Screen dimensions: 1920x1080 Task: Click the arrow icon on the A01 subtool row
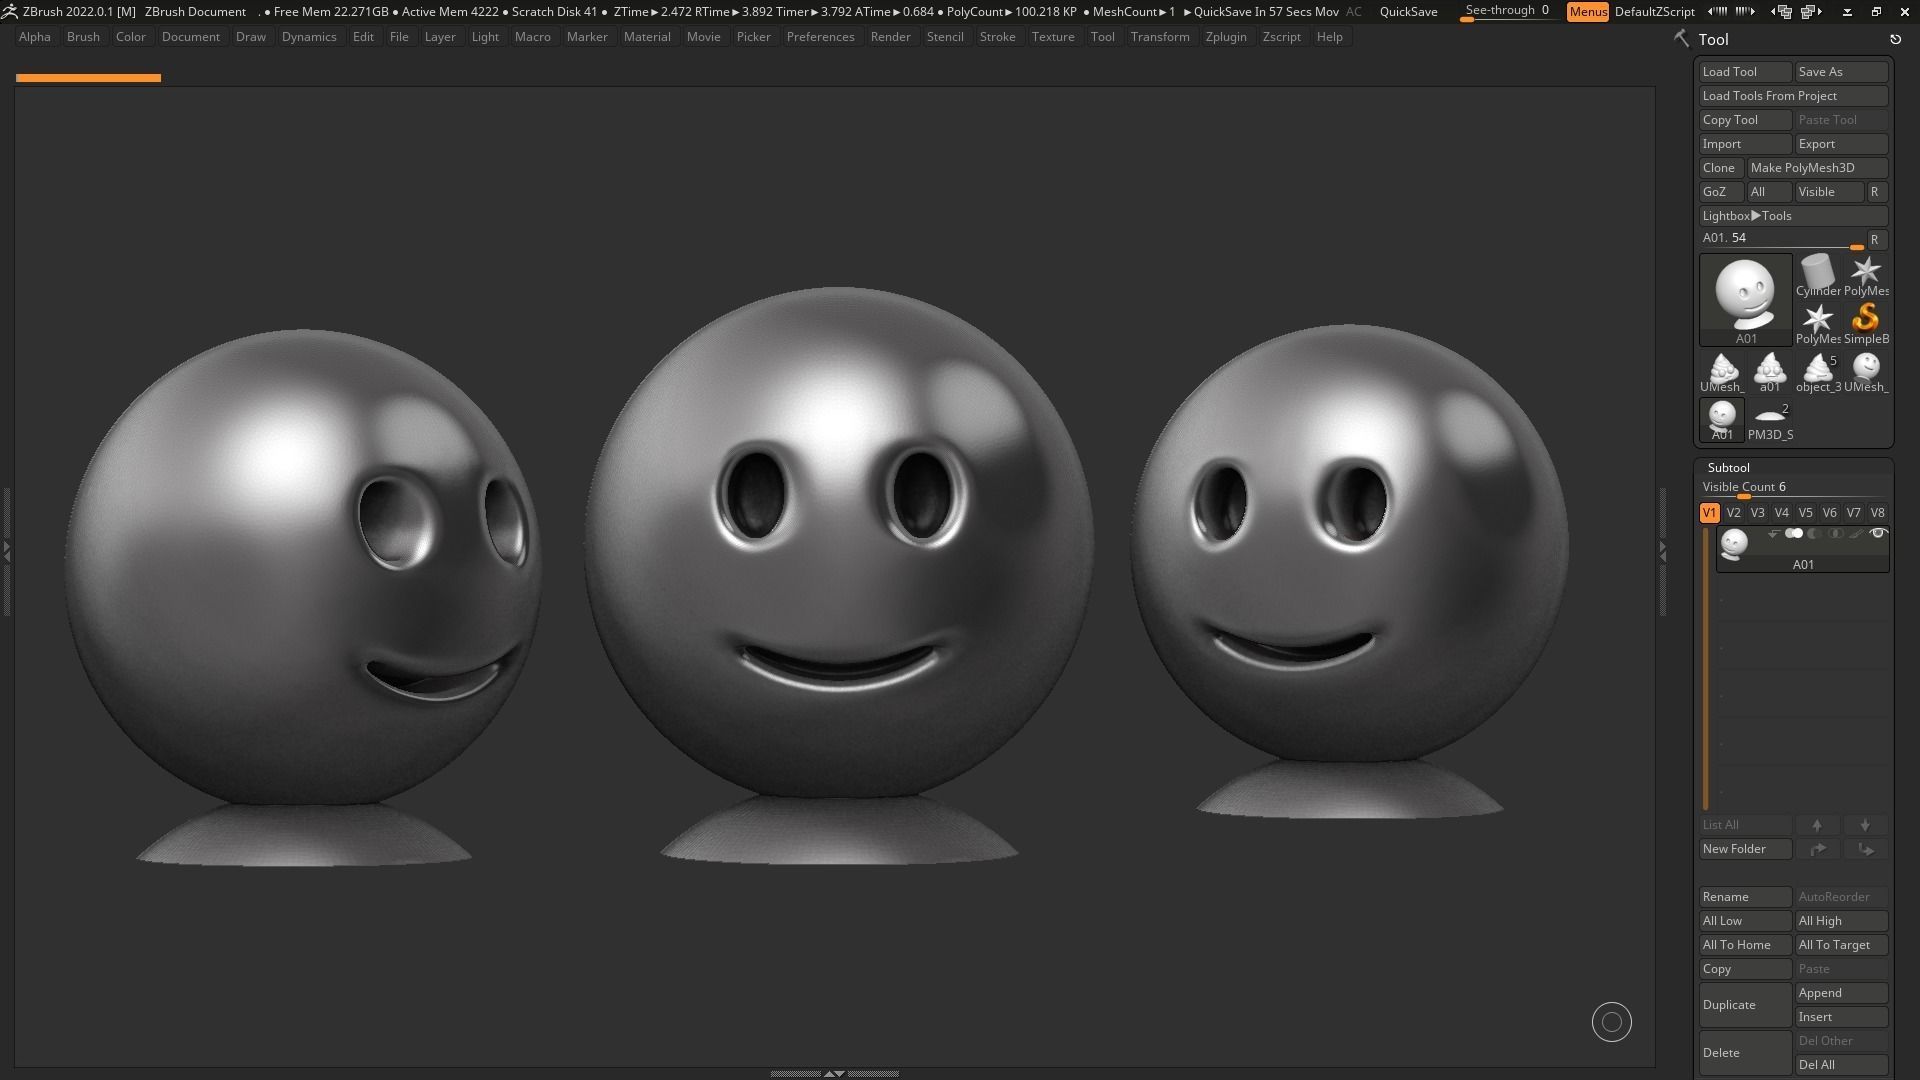pyautogui.click(x=1773, y=534)
